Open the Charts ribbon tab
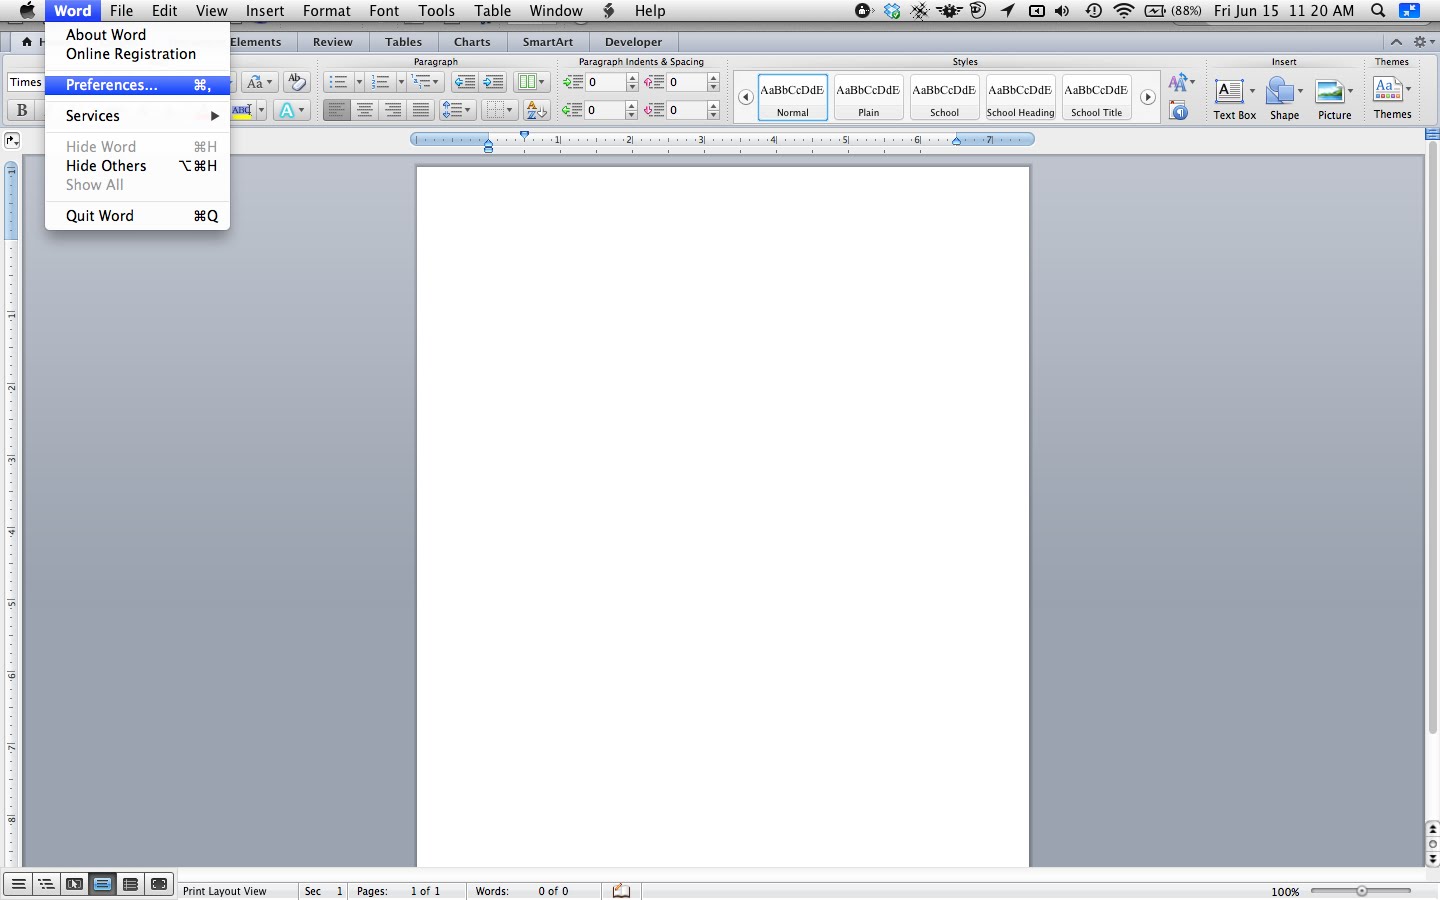Image resolution: width=1440 pixels, height=900 pixels. (x=472, y=42)
